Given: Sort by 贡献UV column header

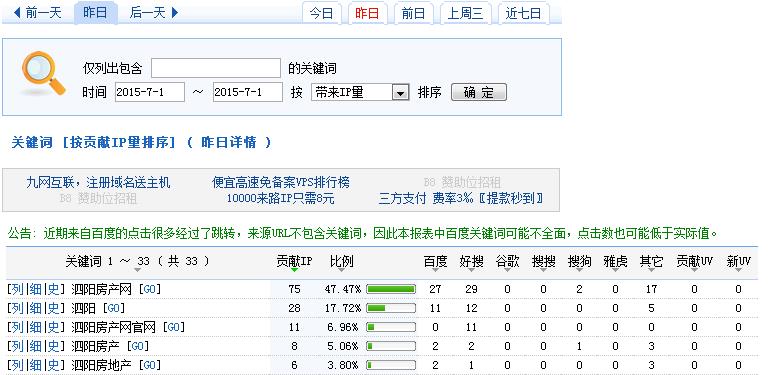Looking at the screenshot, I should (694, 262).
